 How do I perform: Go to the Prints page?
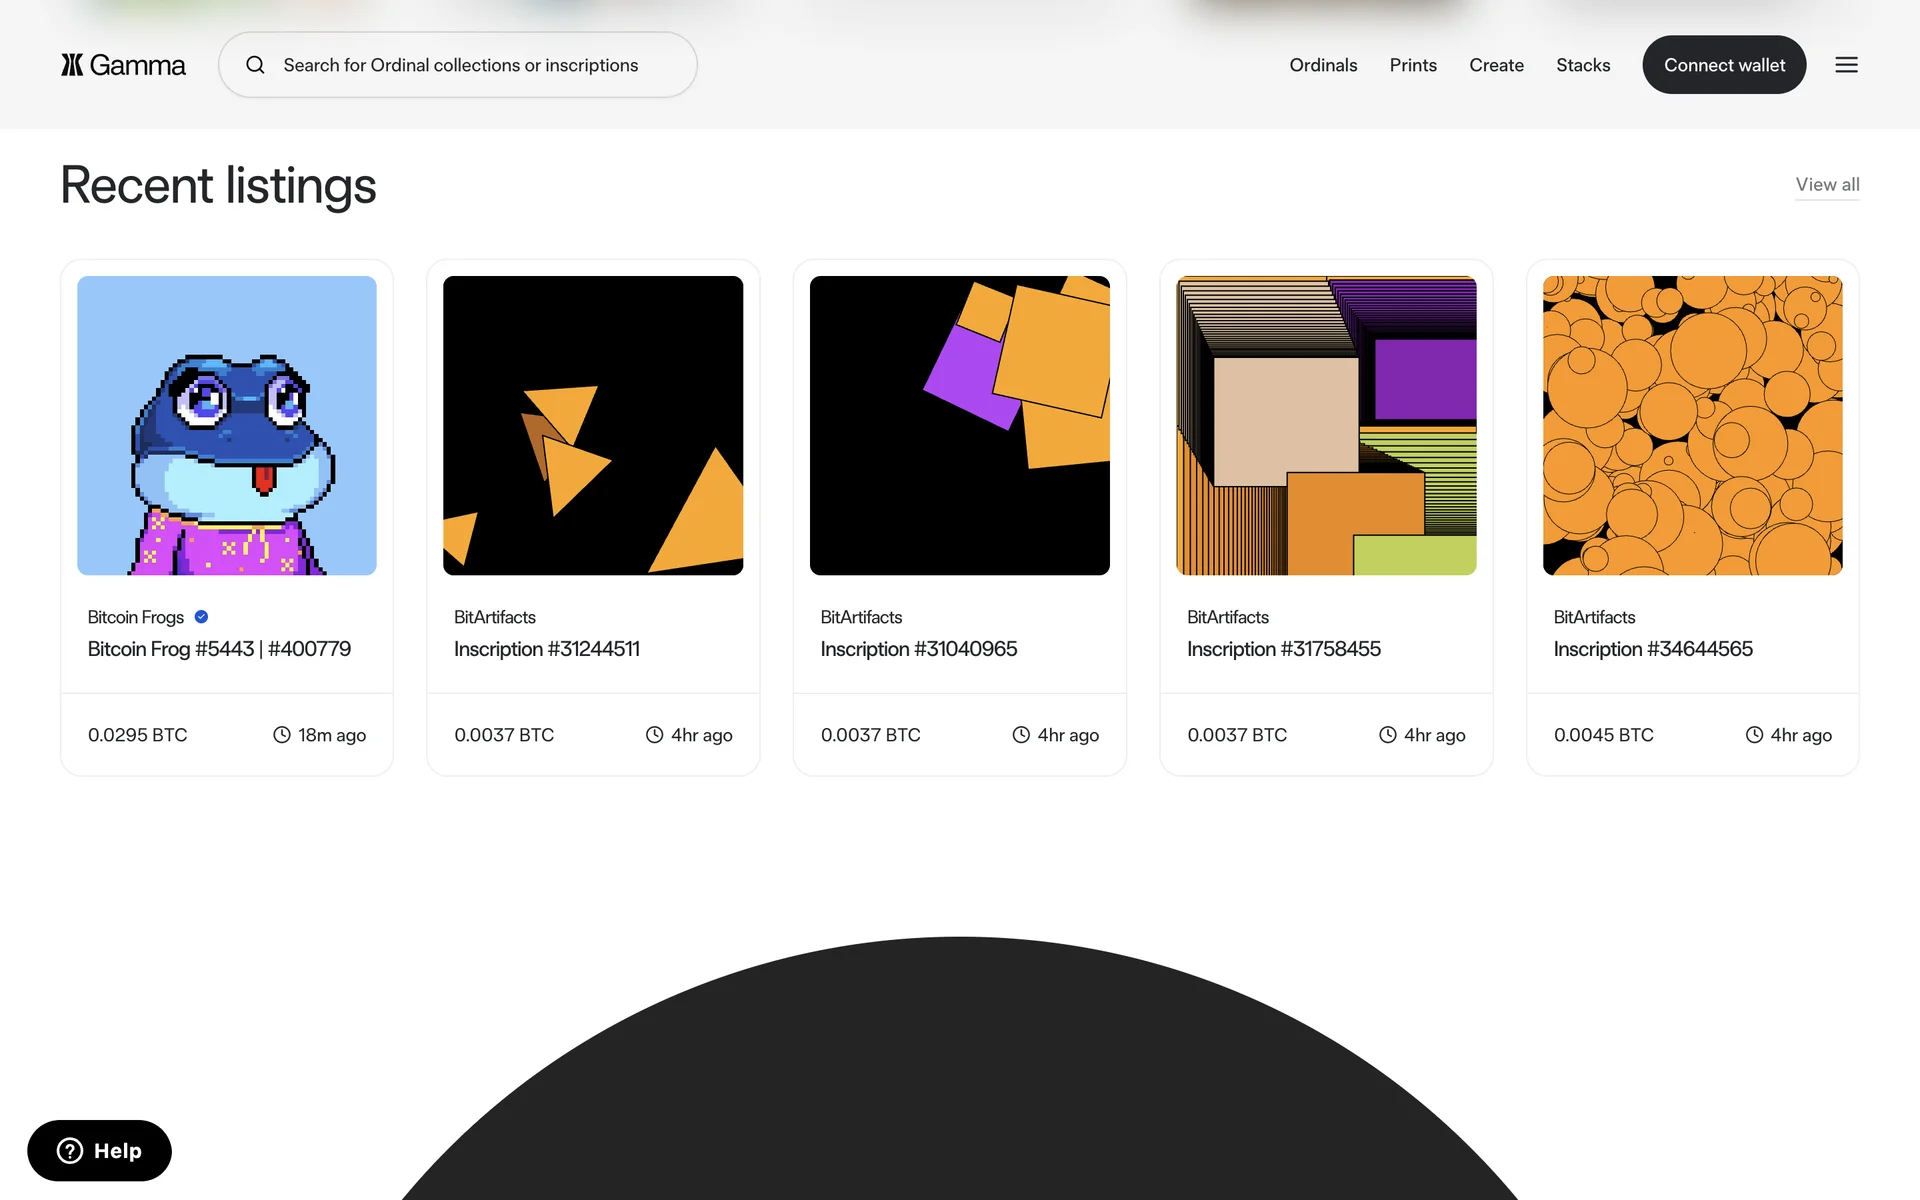[1413, 65]
